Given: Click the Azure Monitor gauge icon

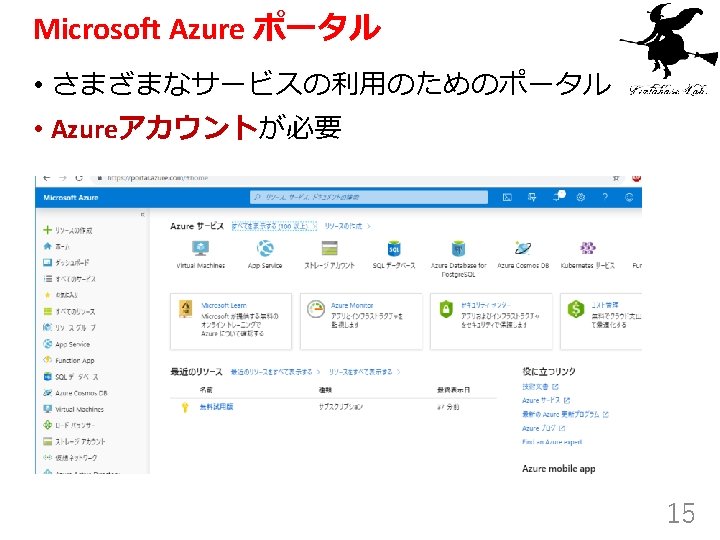Looking at the screenshot, I should click(316, 309).
